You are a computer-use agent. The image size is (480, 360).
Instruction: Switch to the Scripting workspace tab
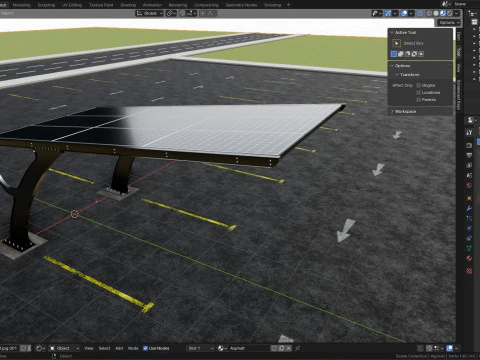pyautogui.click(x=272, y=5)
